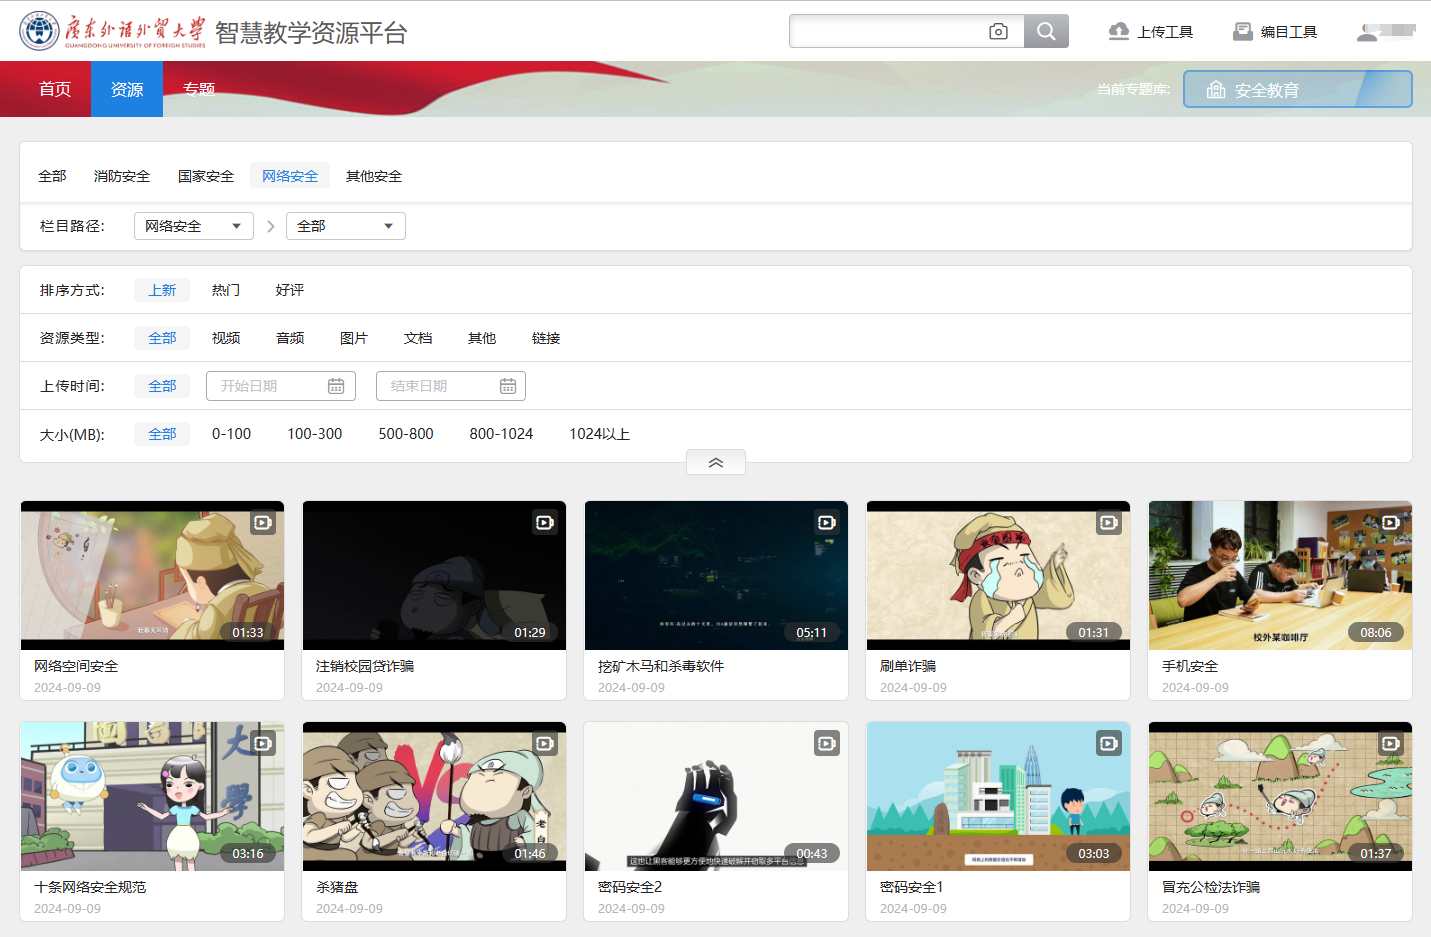Select the 消防安全 category tab

click(x=122, y=176)
